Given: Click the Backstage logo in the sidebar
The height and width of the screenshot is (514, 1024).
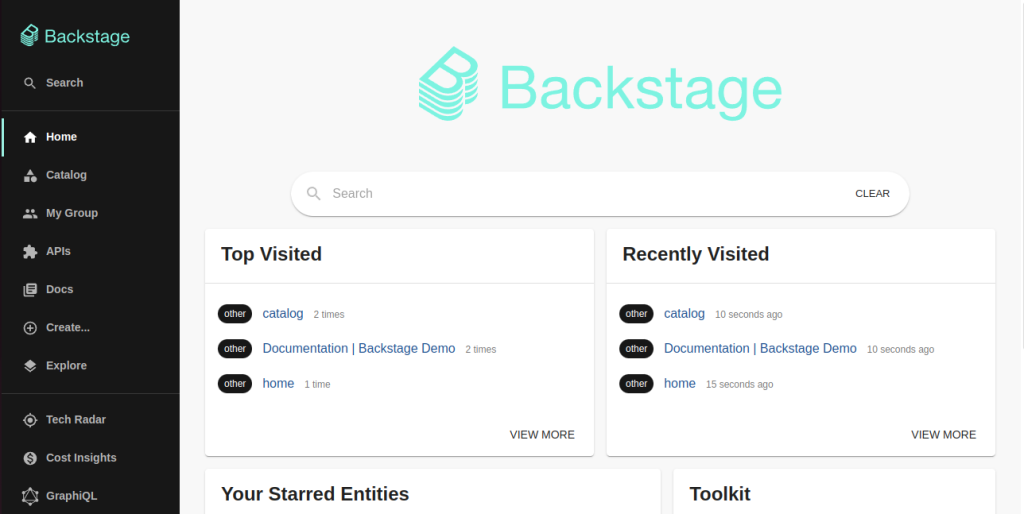Looking at the screenshot, I should pos(75,36).
